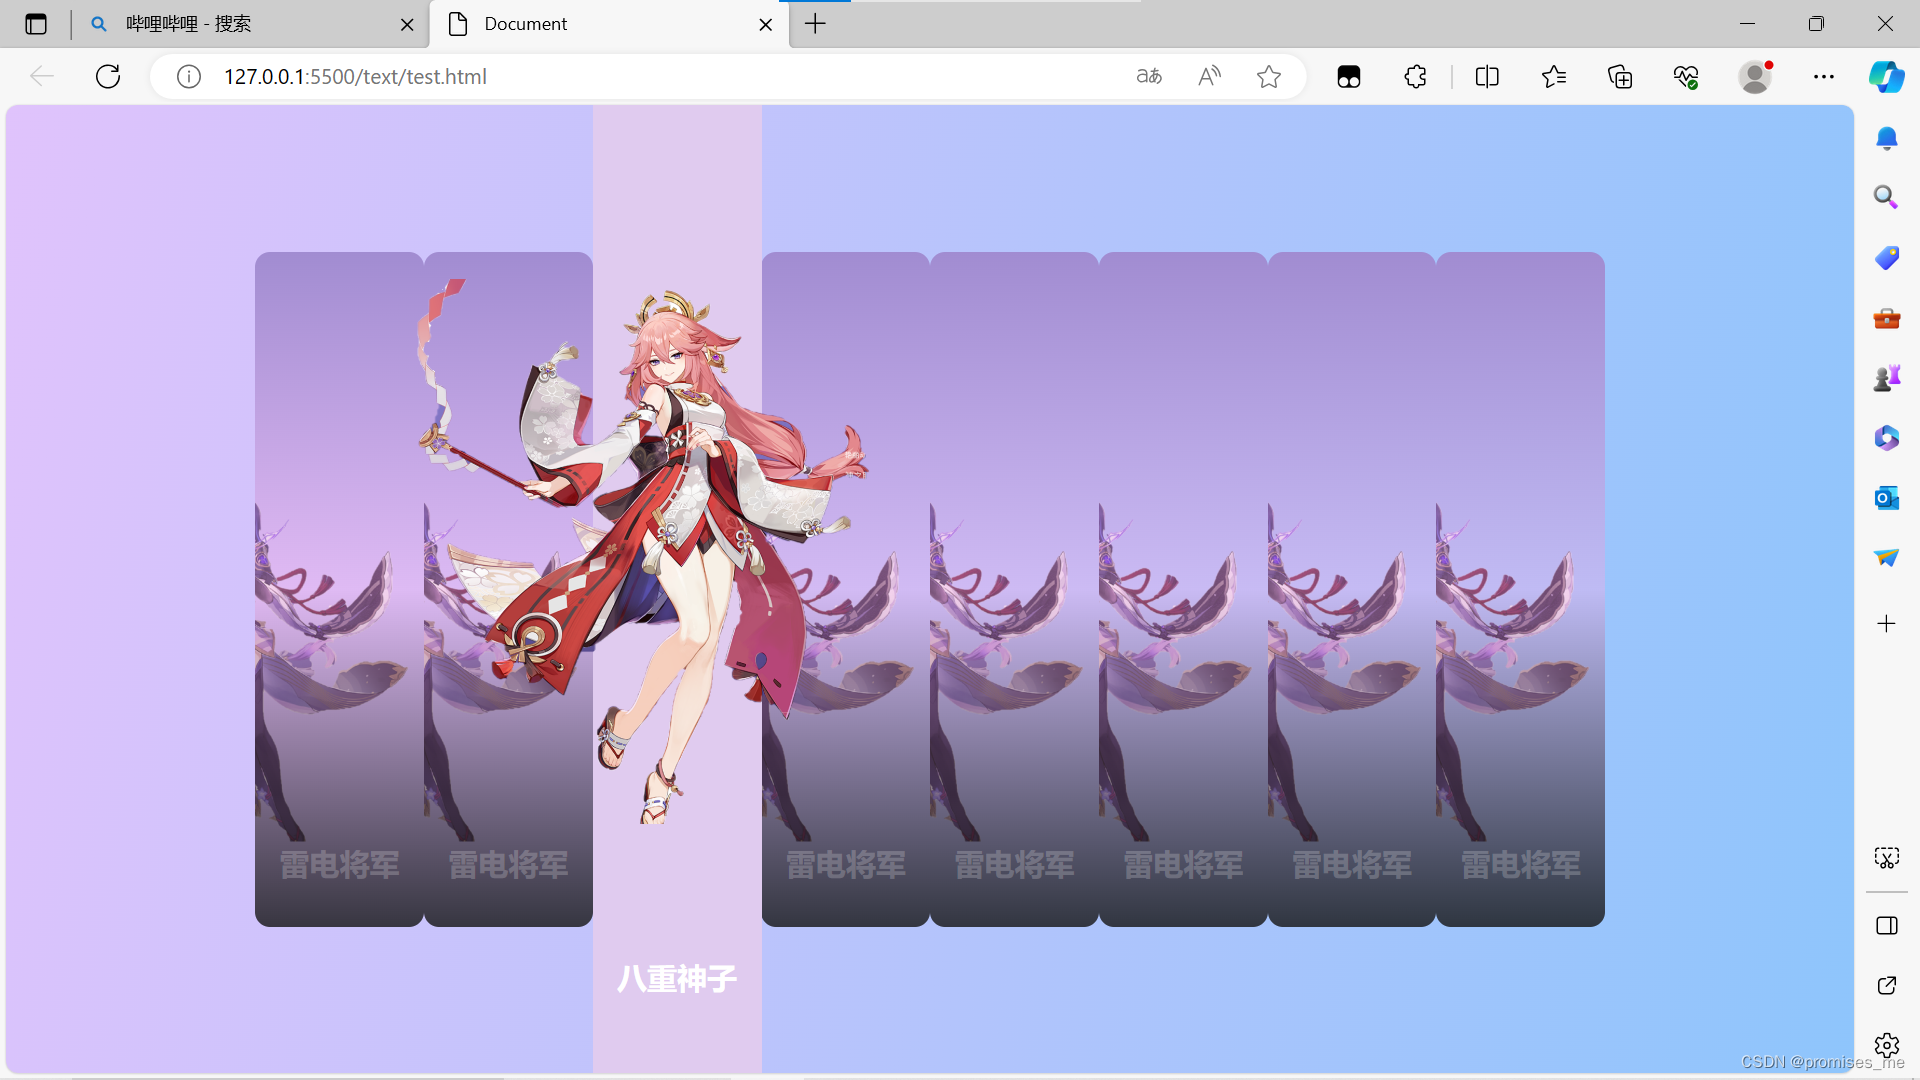Close the Document tab

pos(765,24)
